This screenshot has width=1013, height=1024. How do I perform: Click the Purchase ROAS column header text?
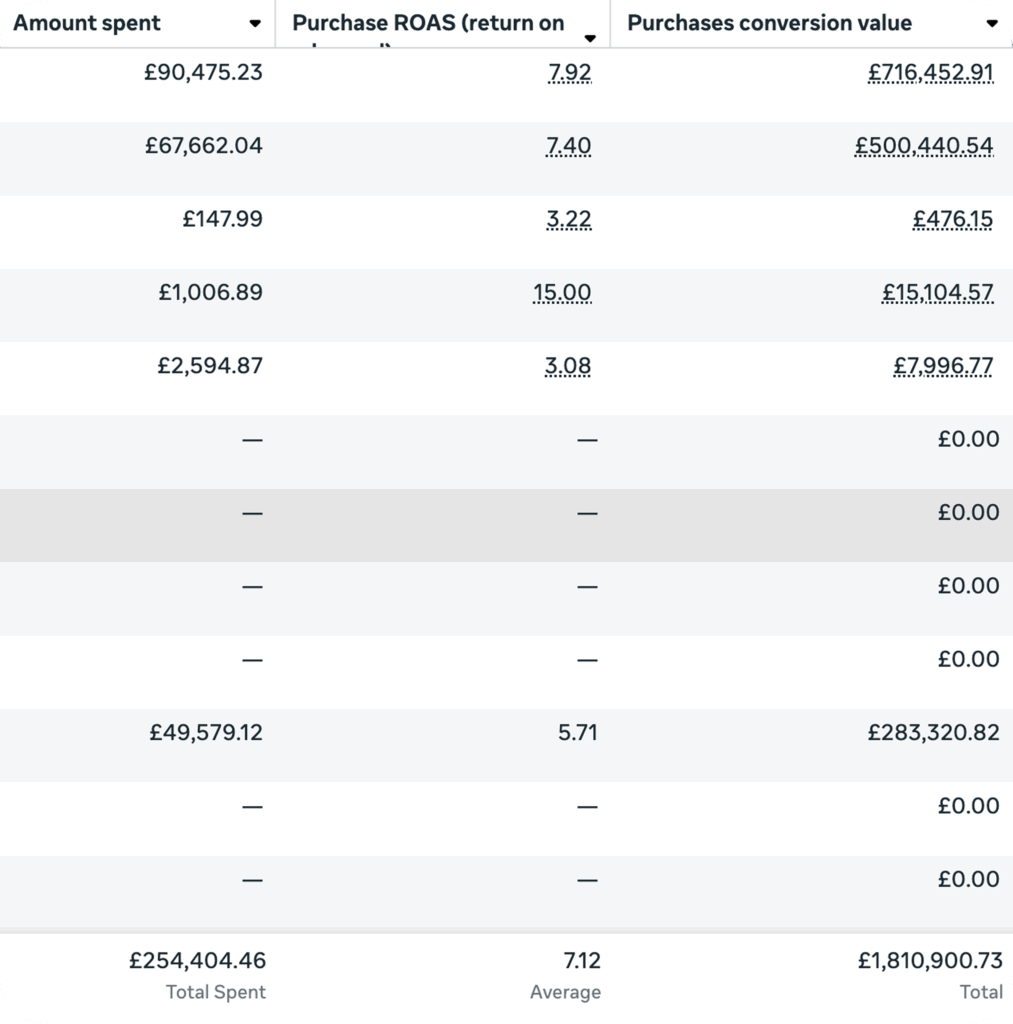pyautogui.click(x=428, y=23)
